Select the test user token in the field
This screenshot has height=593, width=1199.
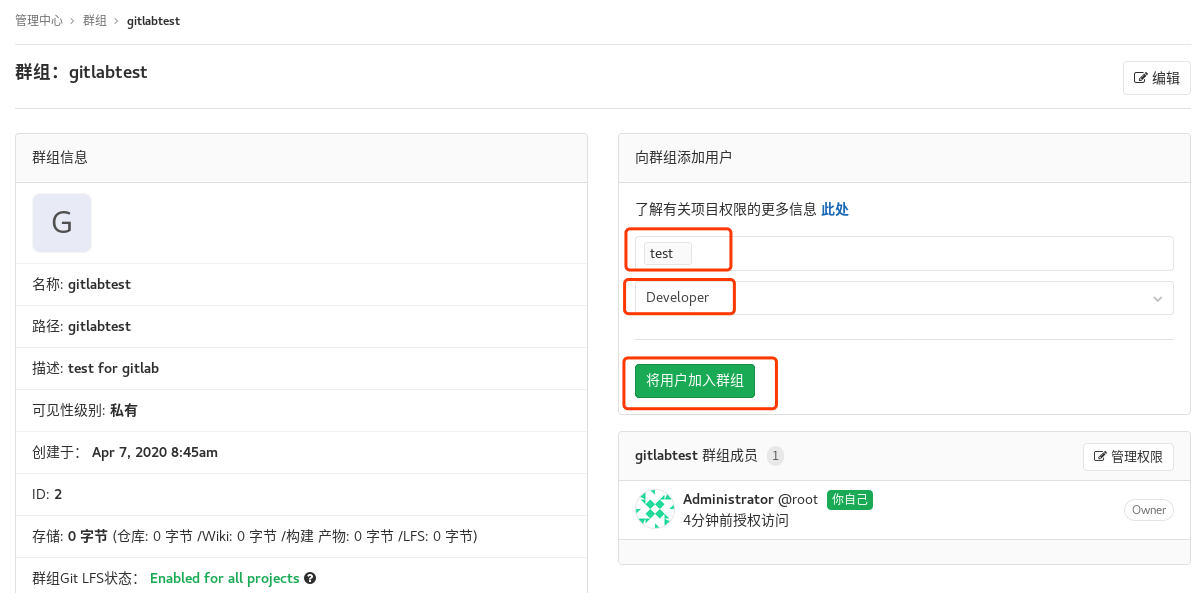coord(663,253)
